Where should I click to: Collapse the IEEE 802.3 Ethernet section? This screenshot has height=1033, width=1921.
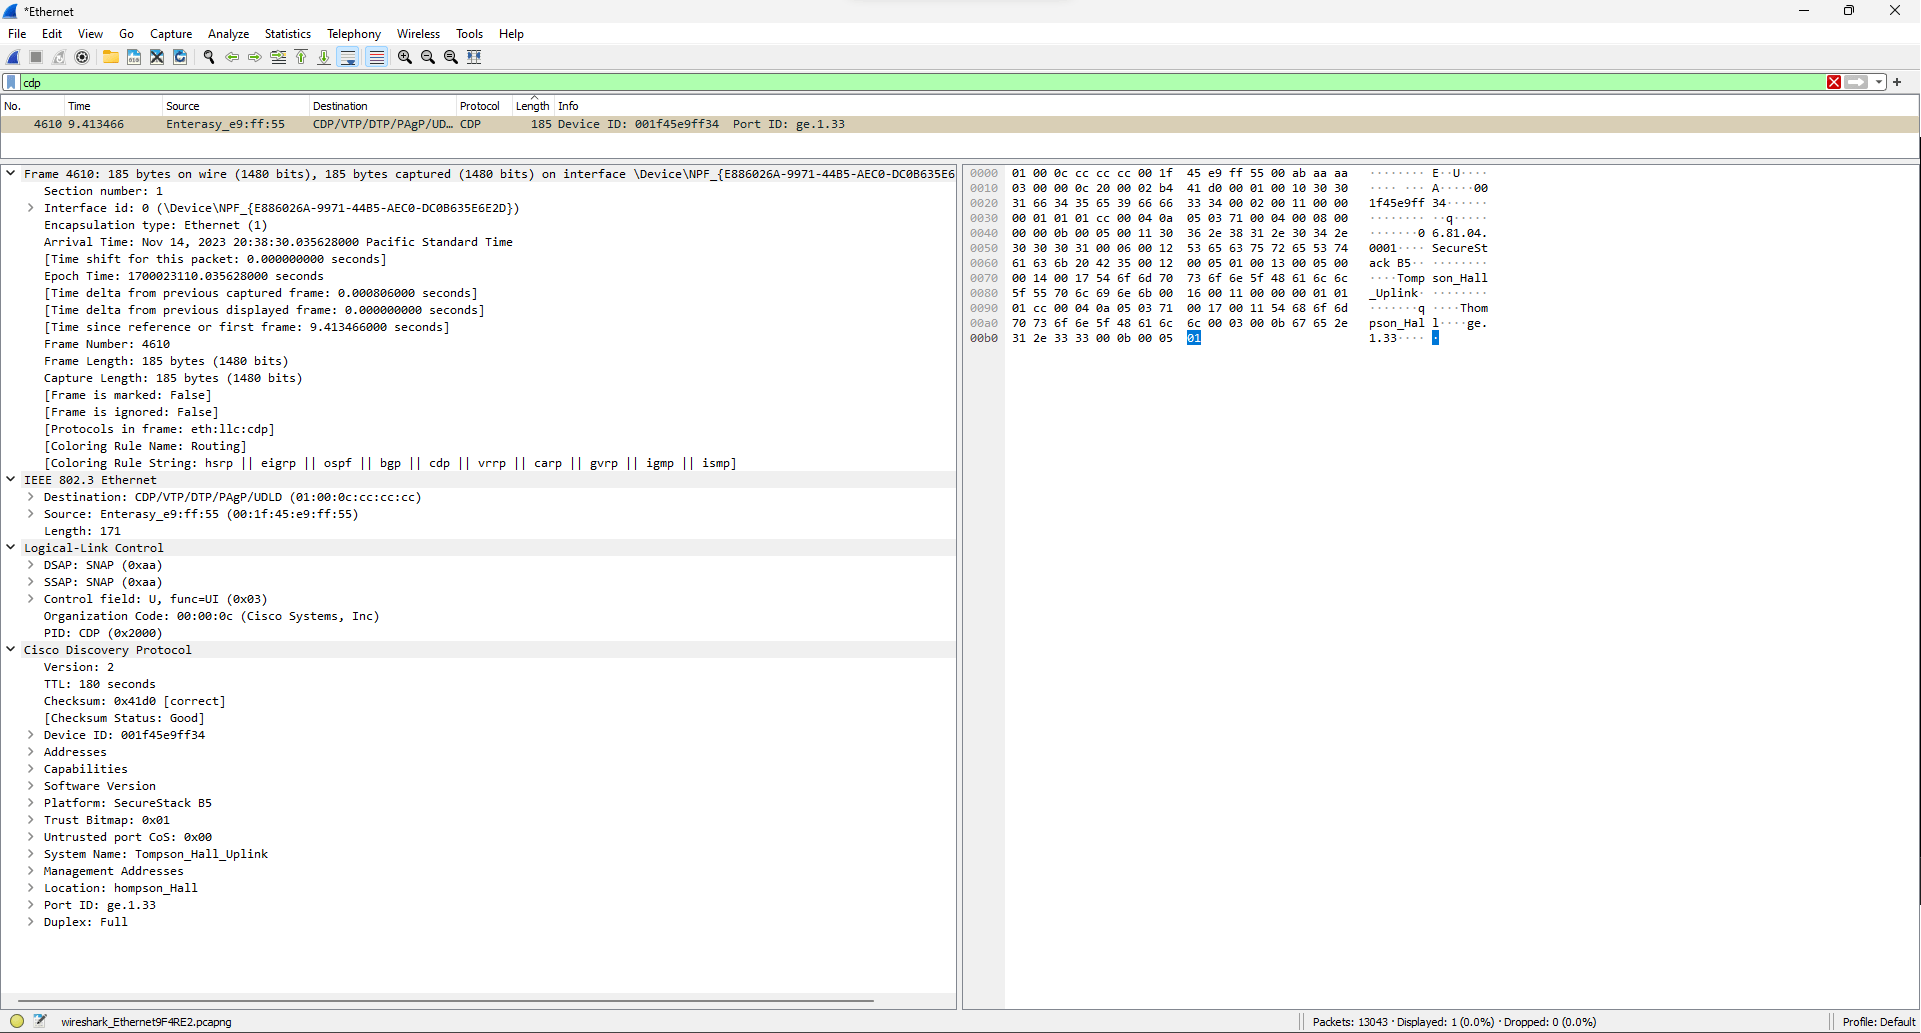[11, 479]
